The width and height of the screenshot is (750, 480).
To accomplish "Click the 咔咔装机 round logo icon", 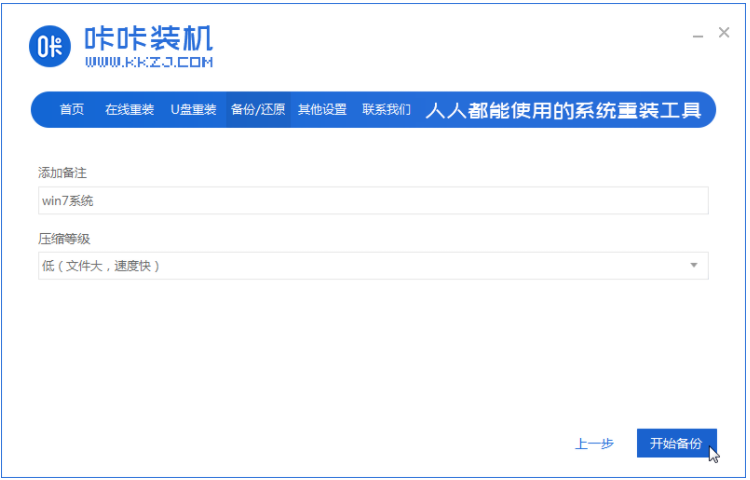I will tap(50, 46).
